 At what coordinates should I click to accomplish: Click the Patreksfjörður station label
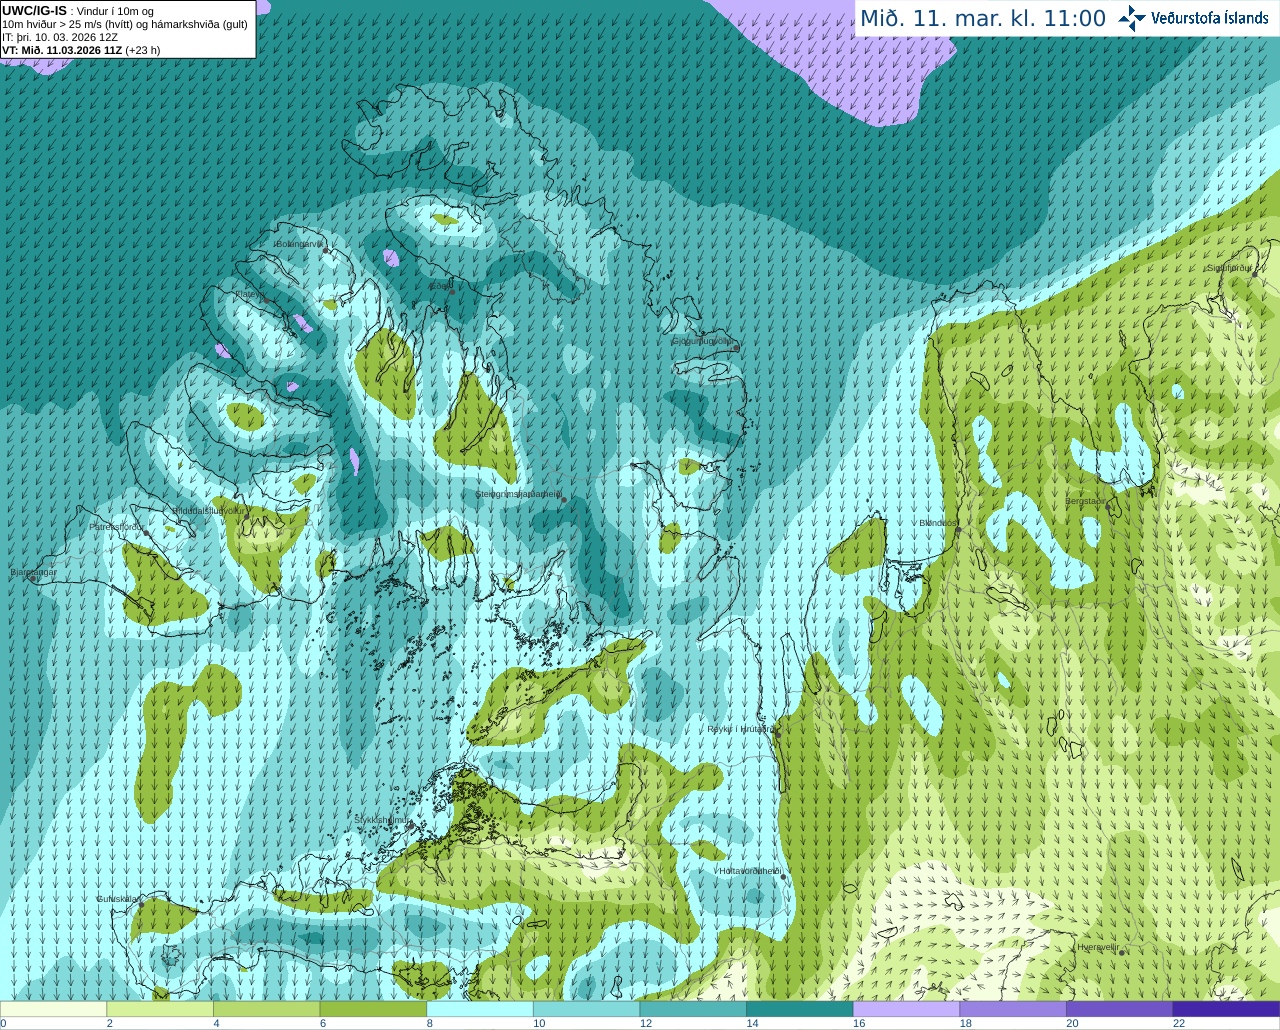tap(117, 526)
